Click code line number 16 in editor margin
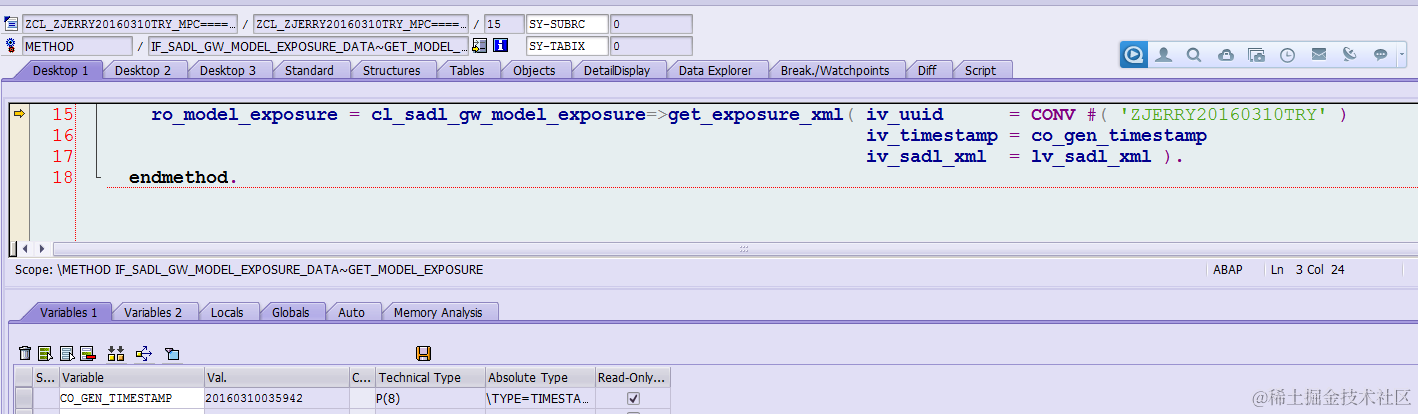 (x=63, y=135)
